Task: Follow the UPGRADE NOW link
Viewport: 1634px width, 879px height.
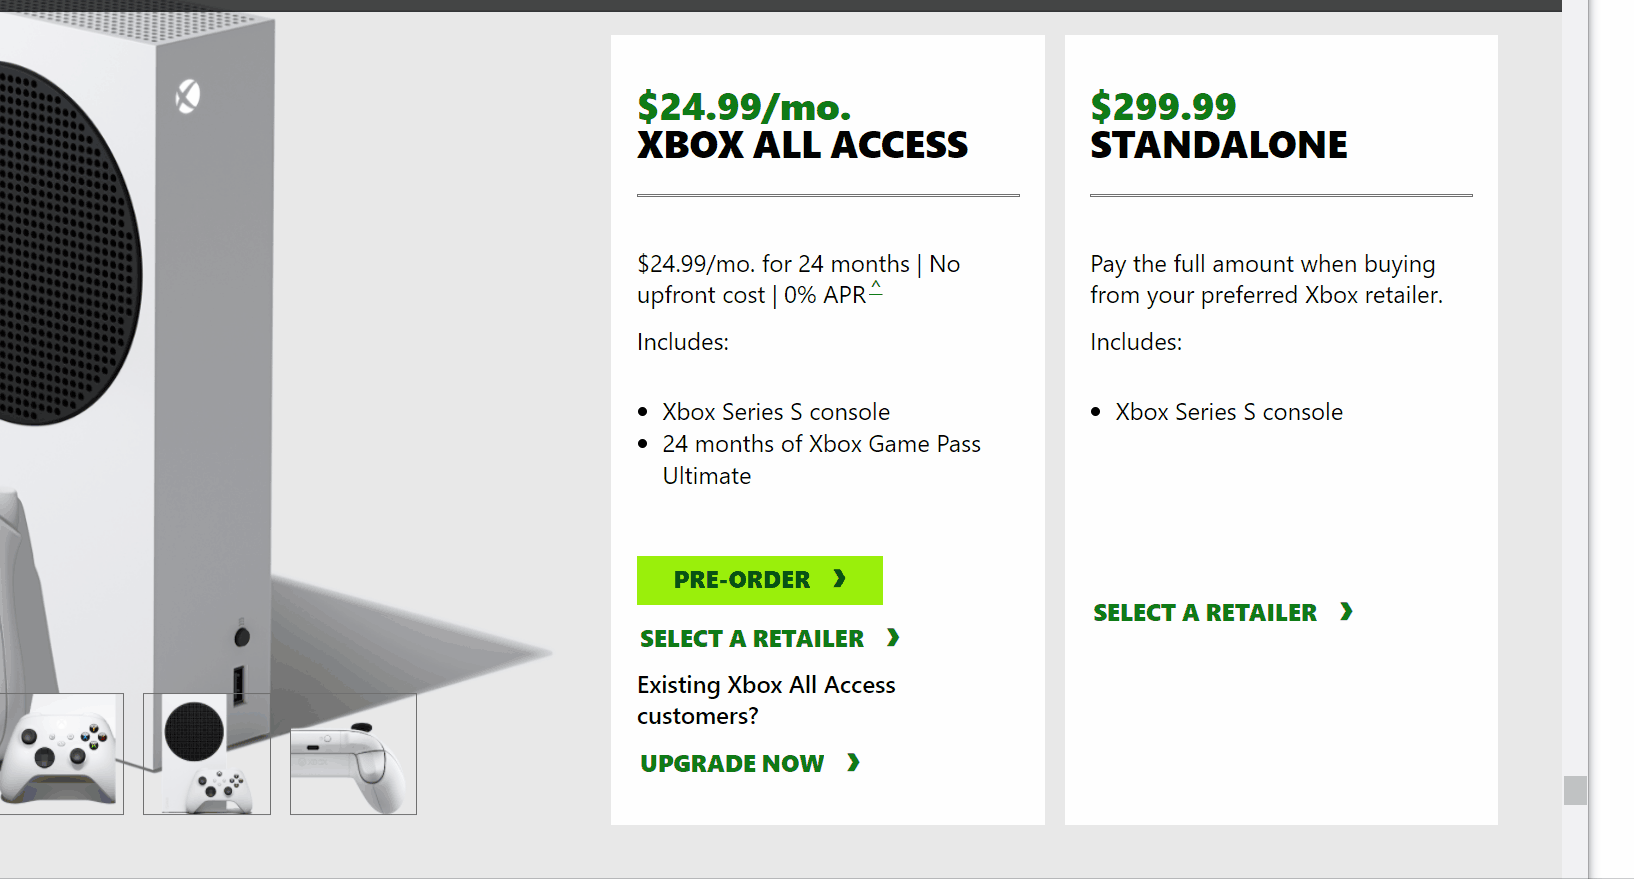Action: tap(732, 764)
